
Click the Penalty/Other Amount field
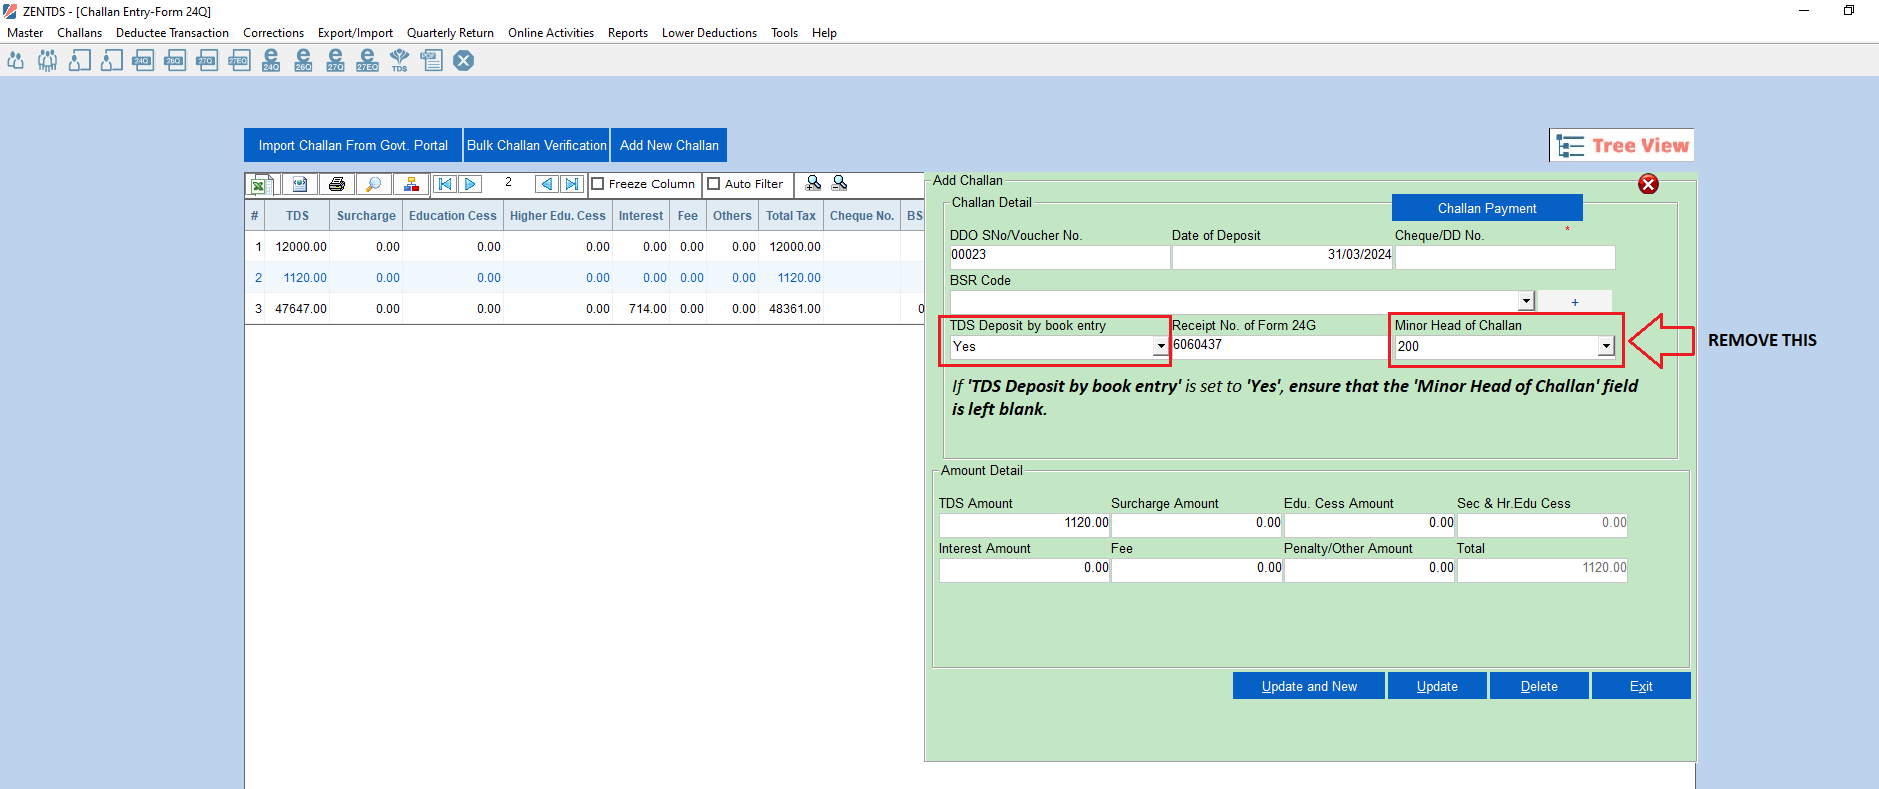[x=1369, y=569]
